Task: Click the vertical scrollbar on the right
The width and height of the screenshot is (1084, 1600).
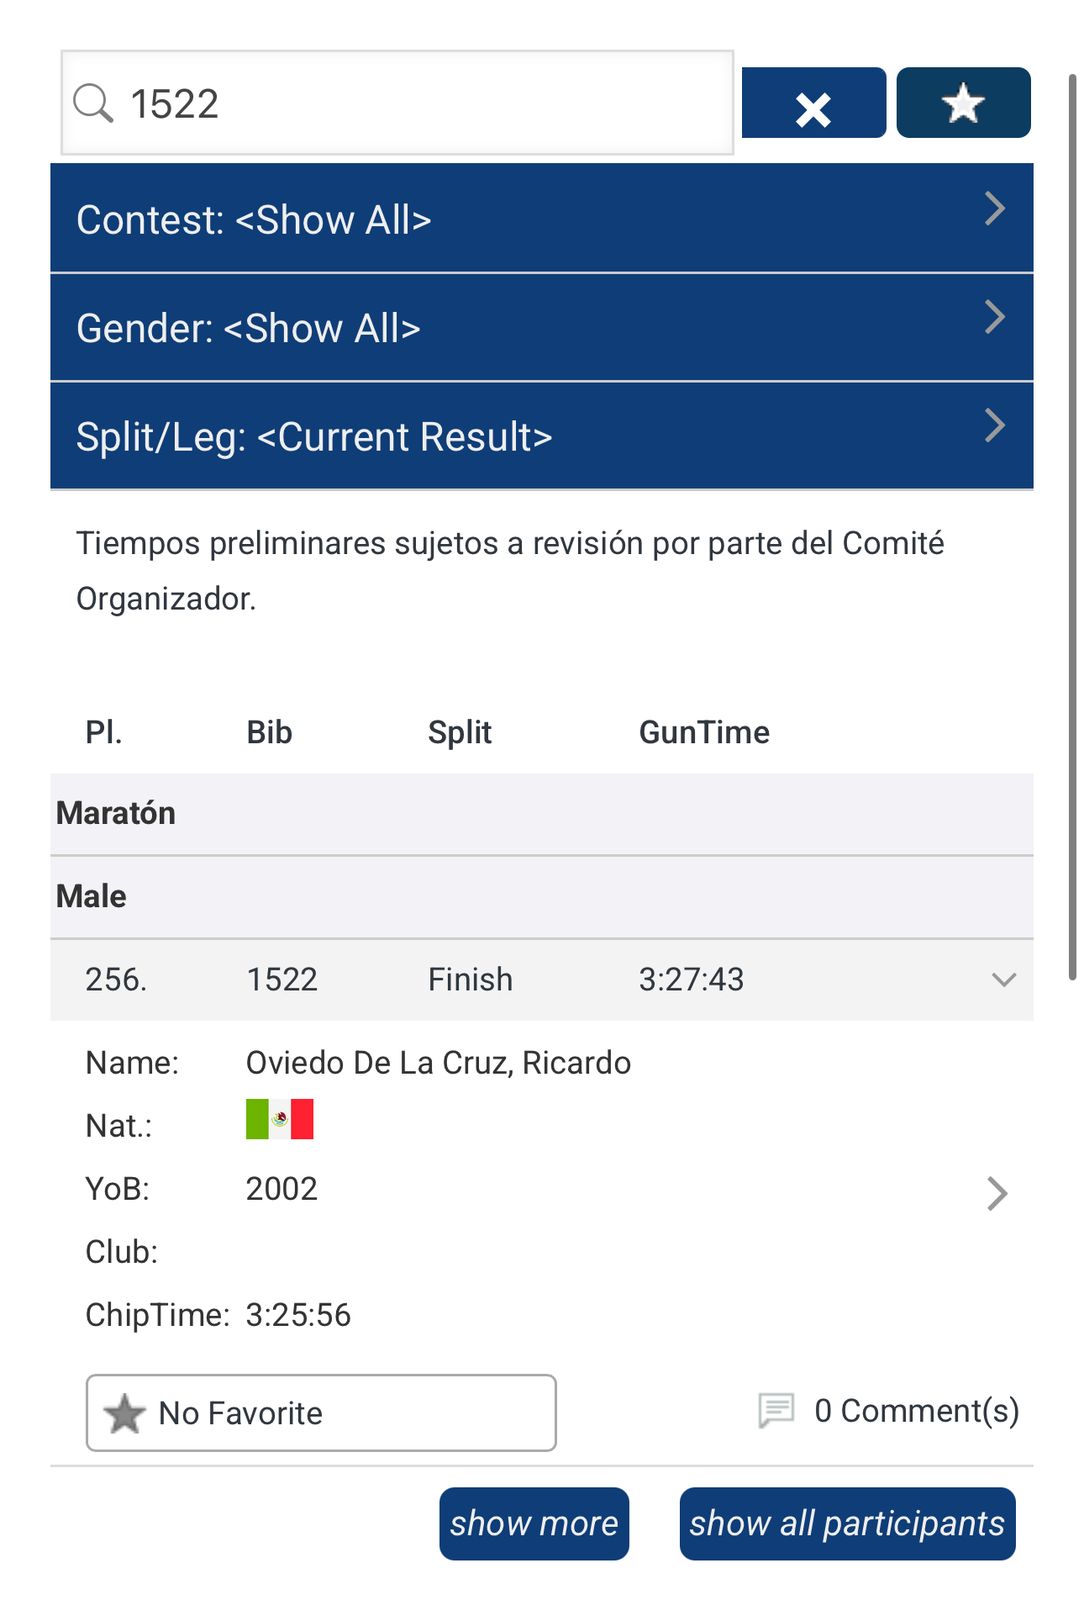Action: [1072, 500]
